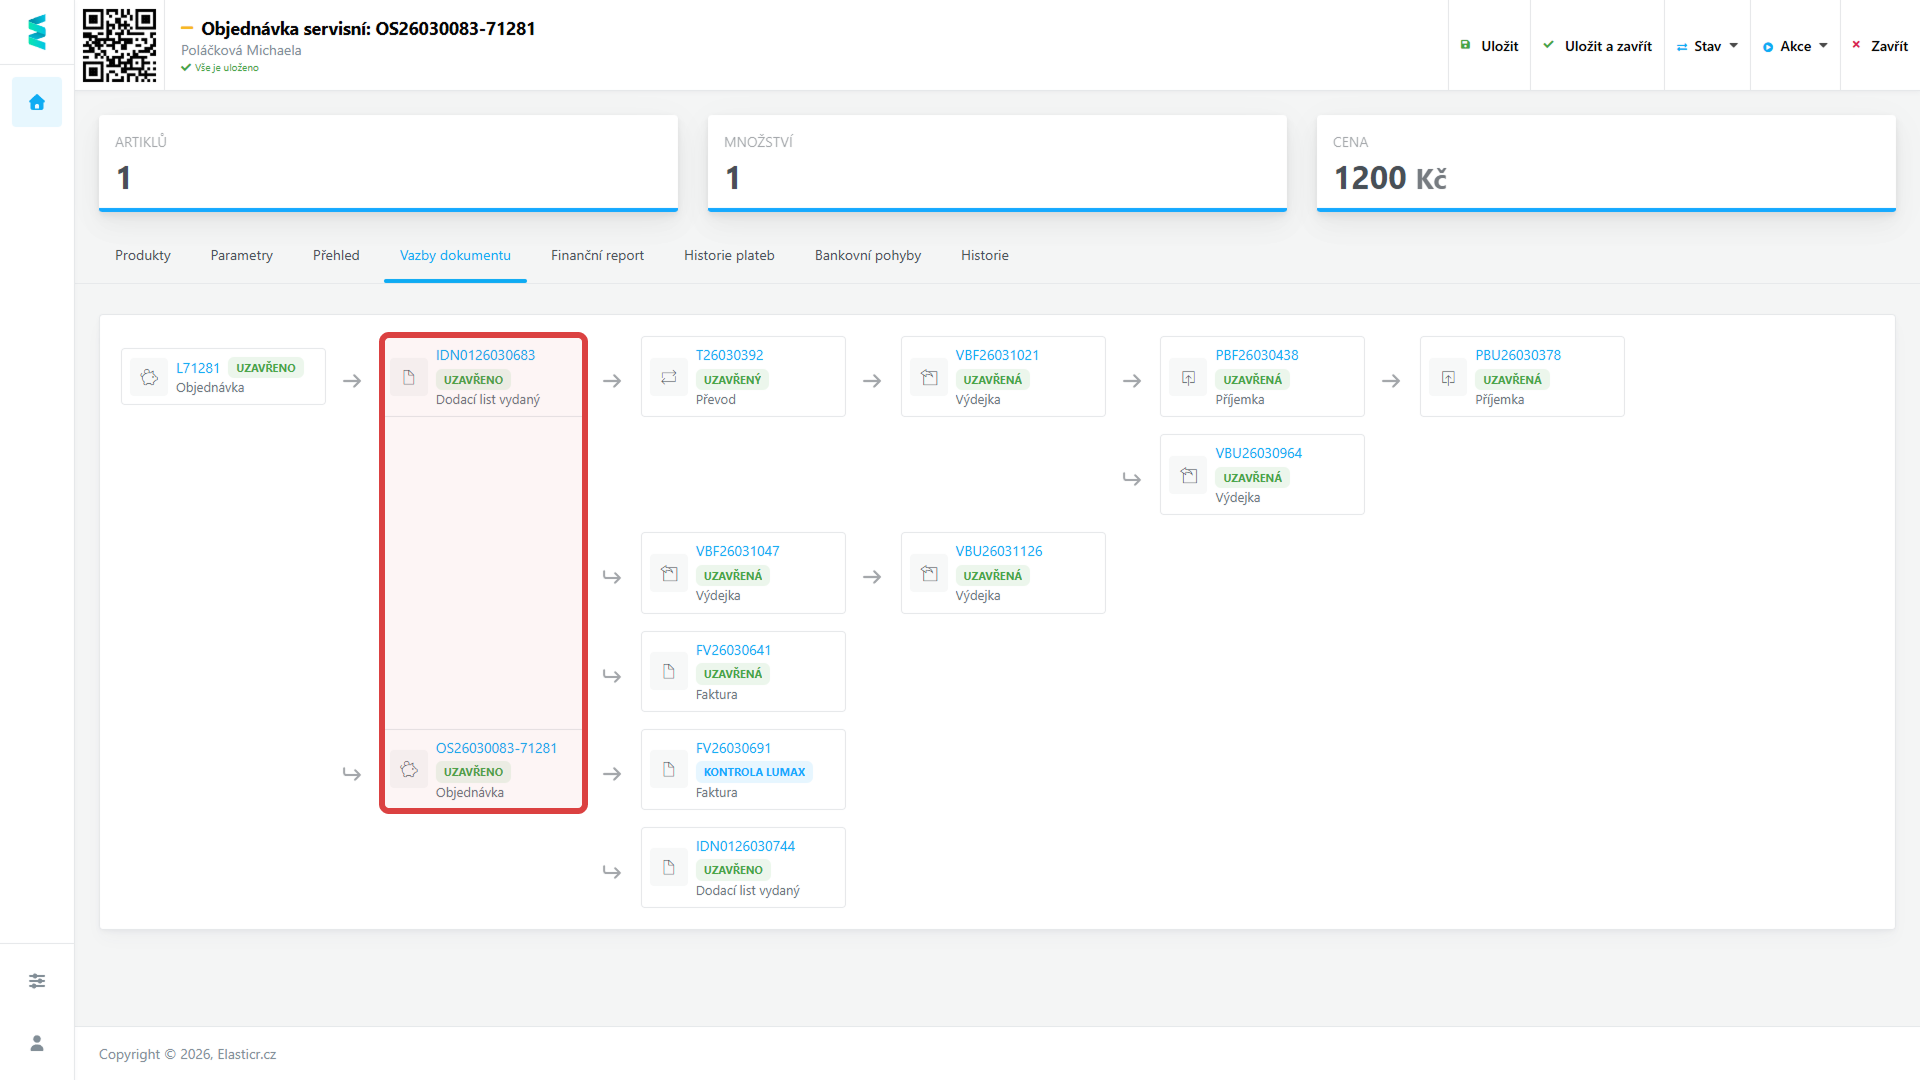This screenshot has width=1920, height=1080.
Task: Open delivery note IDN0126030683 link
Action: (x=485, y=355)
